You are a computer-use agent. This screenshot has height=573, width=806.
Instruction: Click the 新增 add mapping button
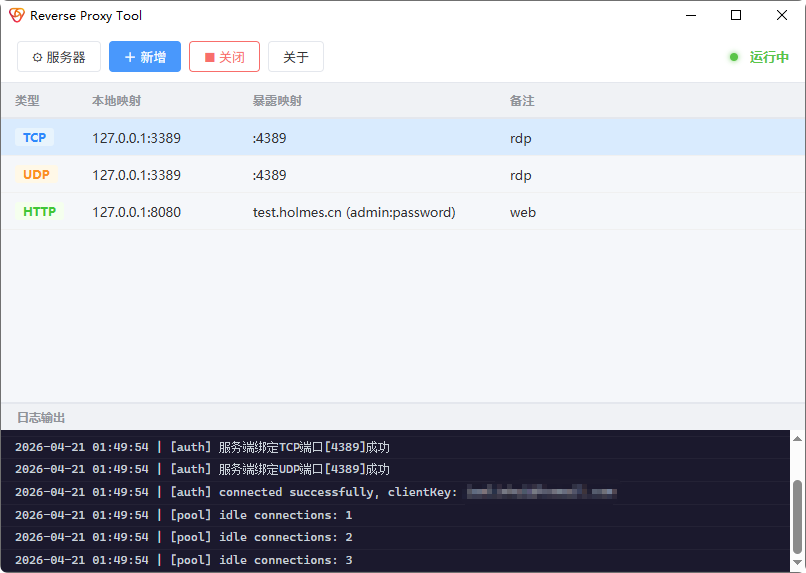click(x=145, y=57)
